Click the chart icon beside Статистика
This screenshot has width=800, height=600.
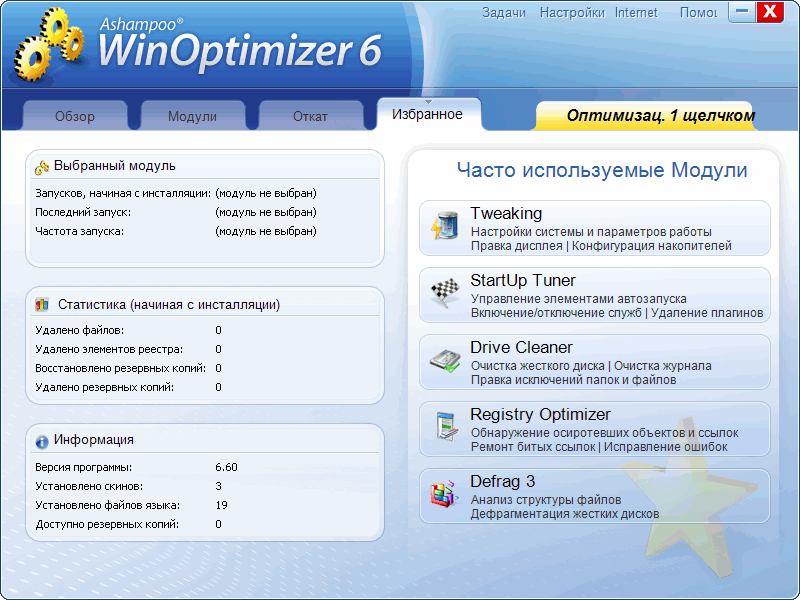[x=42, y=305]
